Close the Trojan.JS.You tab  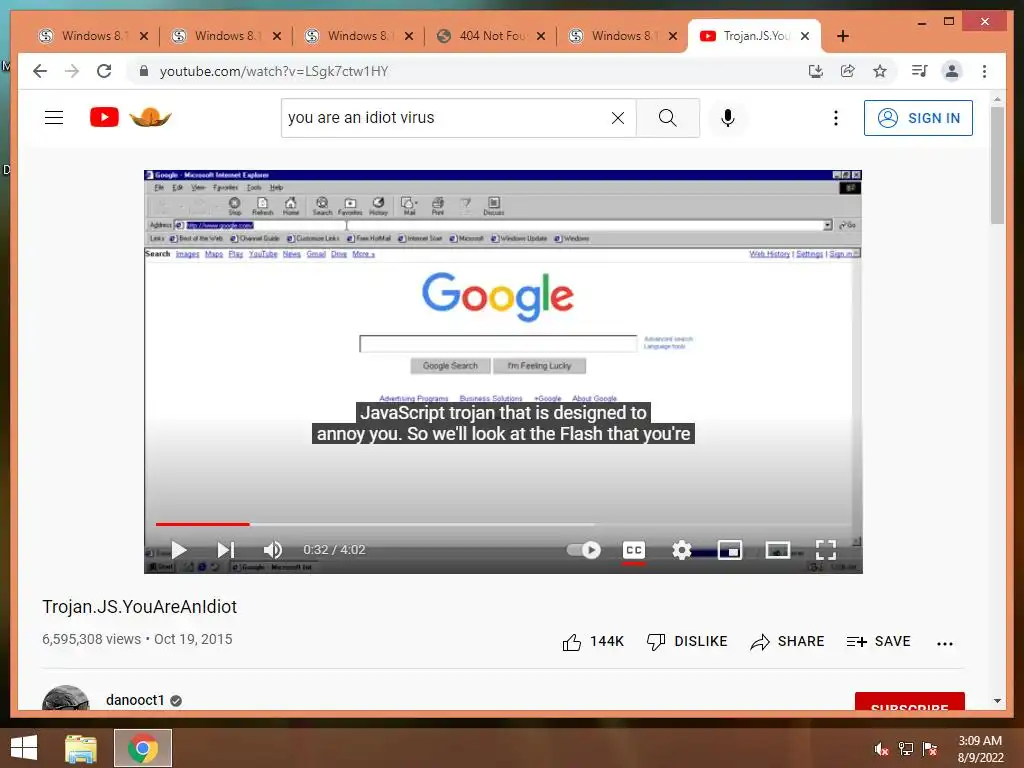click(805, 36)
